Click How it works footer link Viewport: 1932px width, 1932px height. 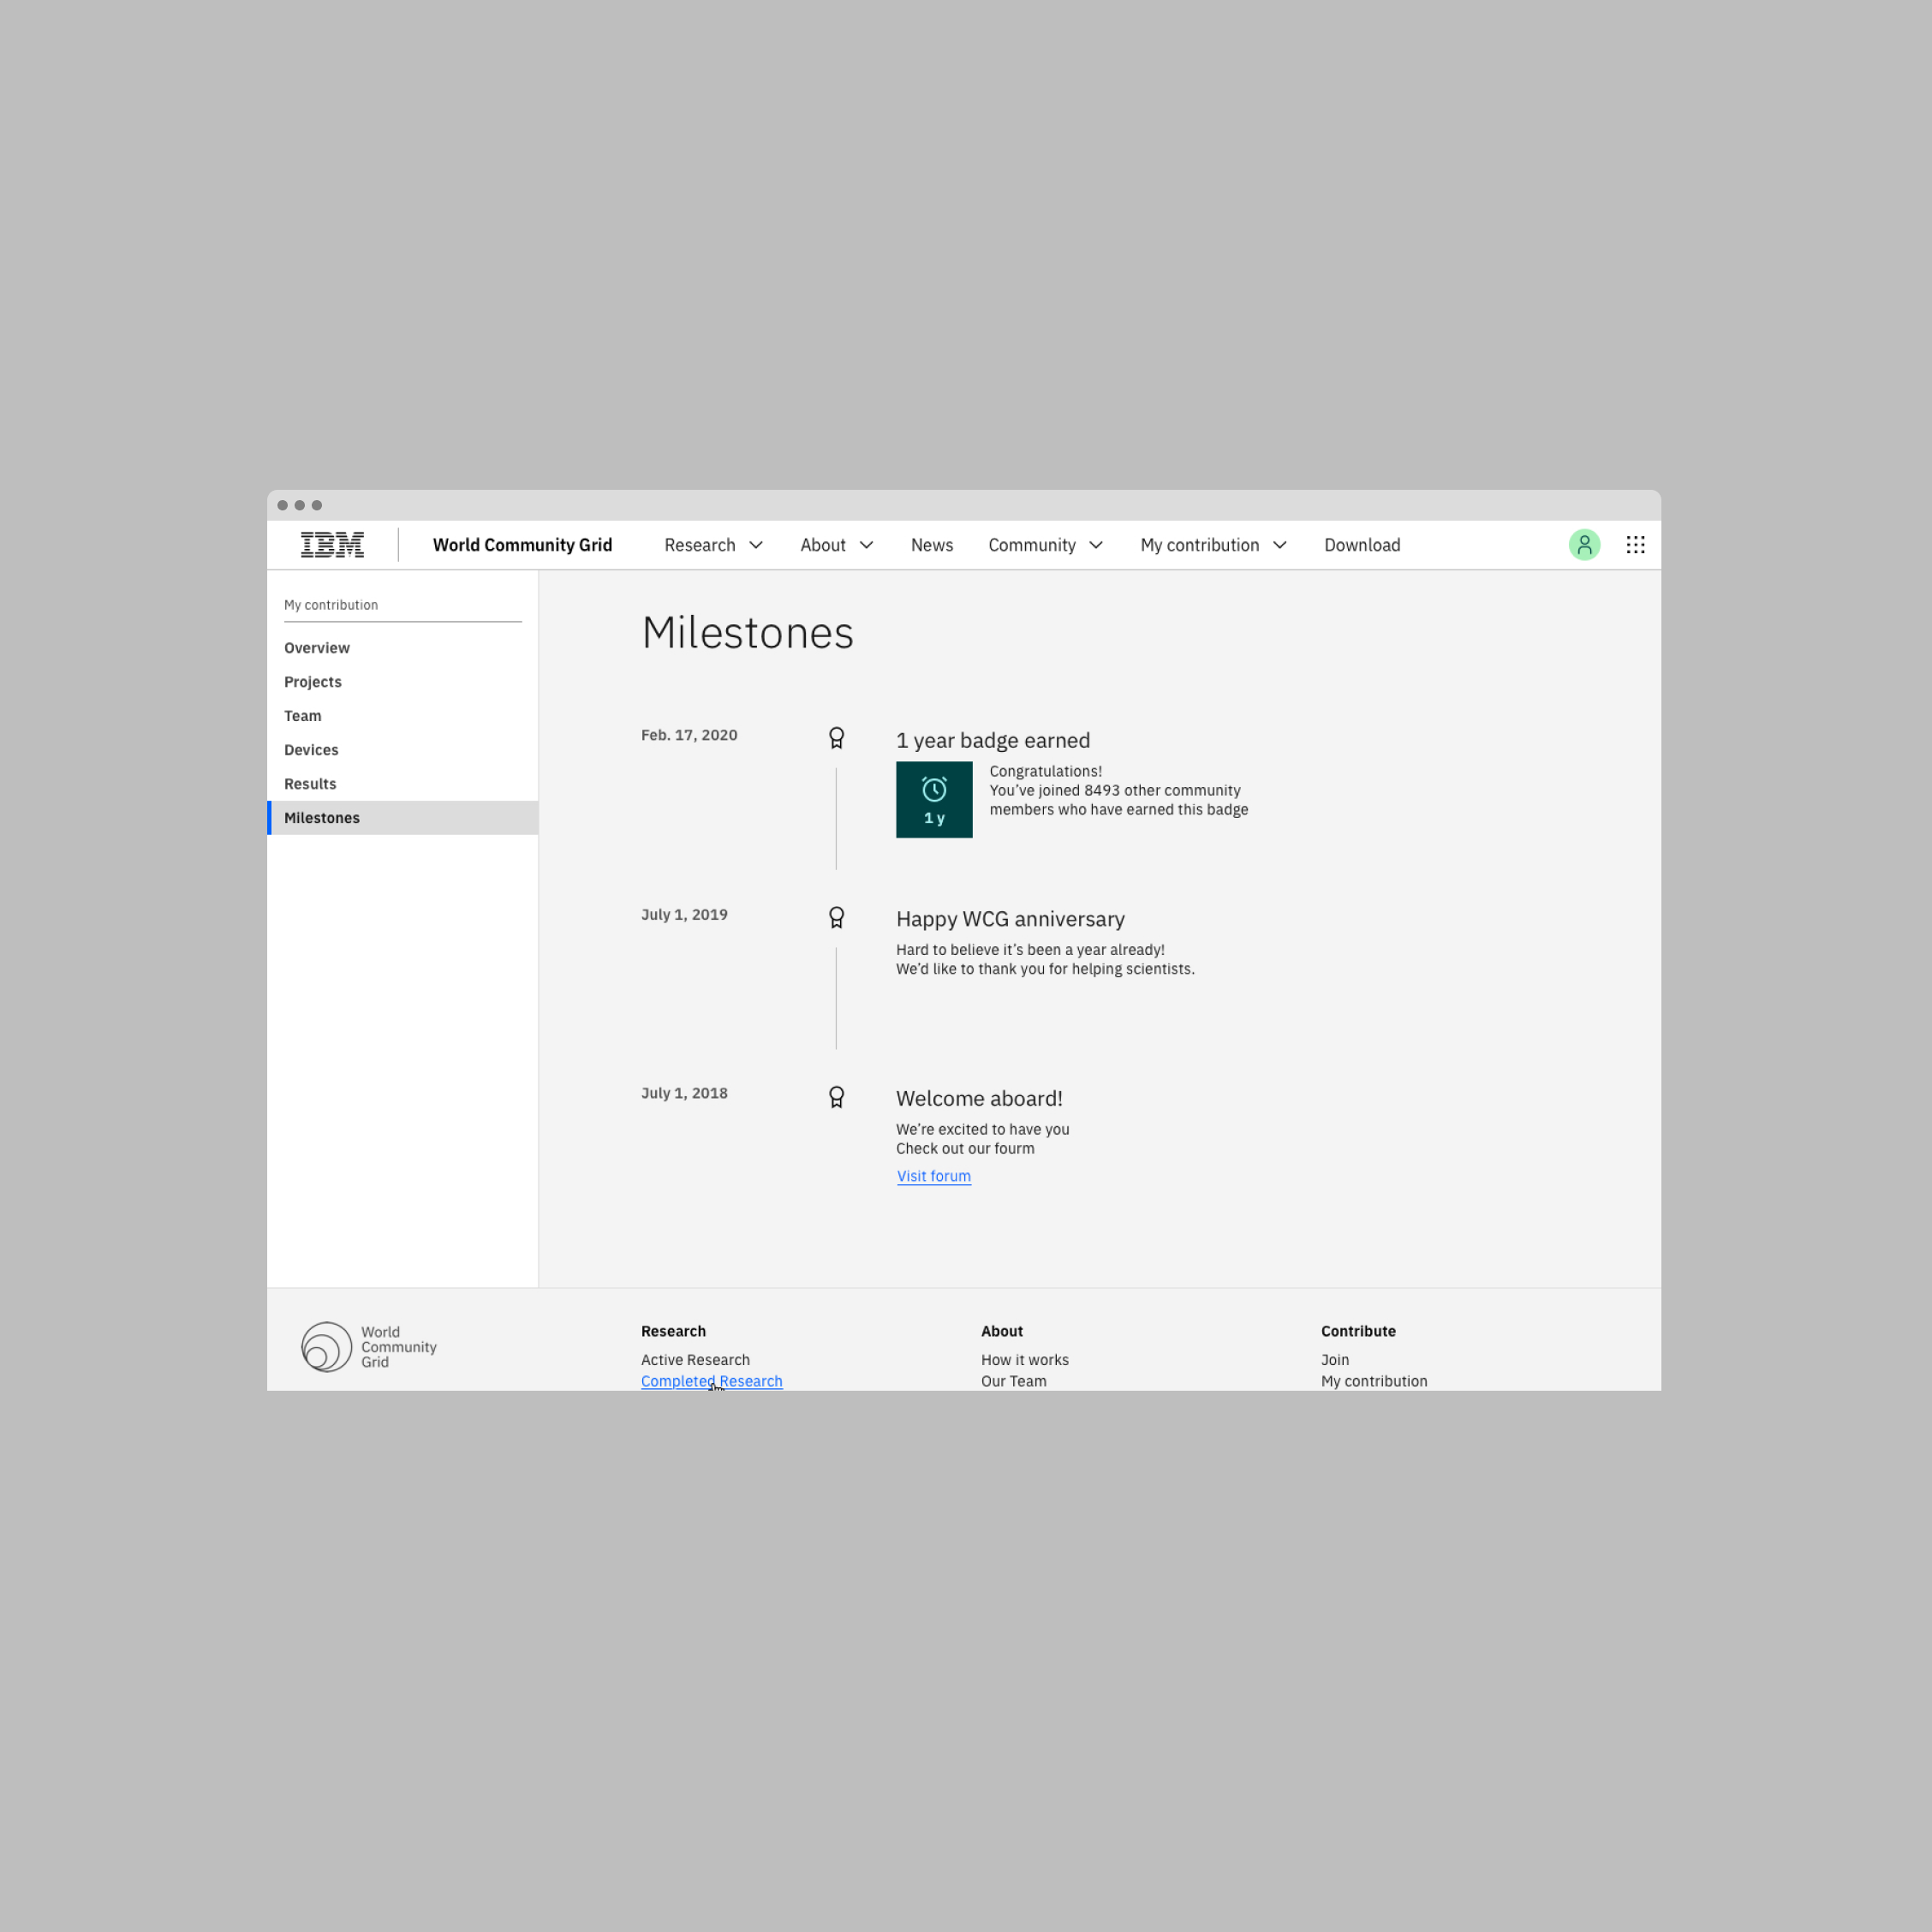coord(1024,1360)
